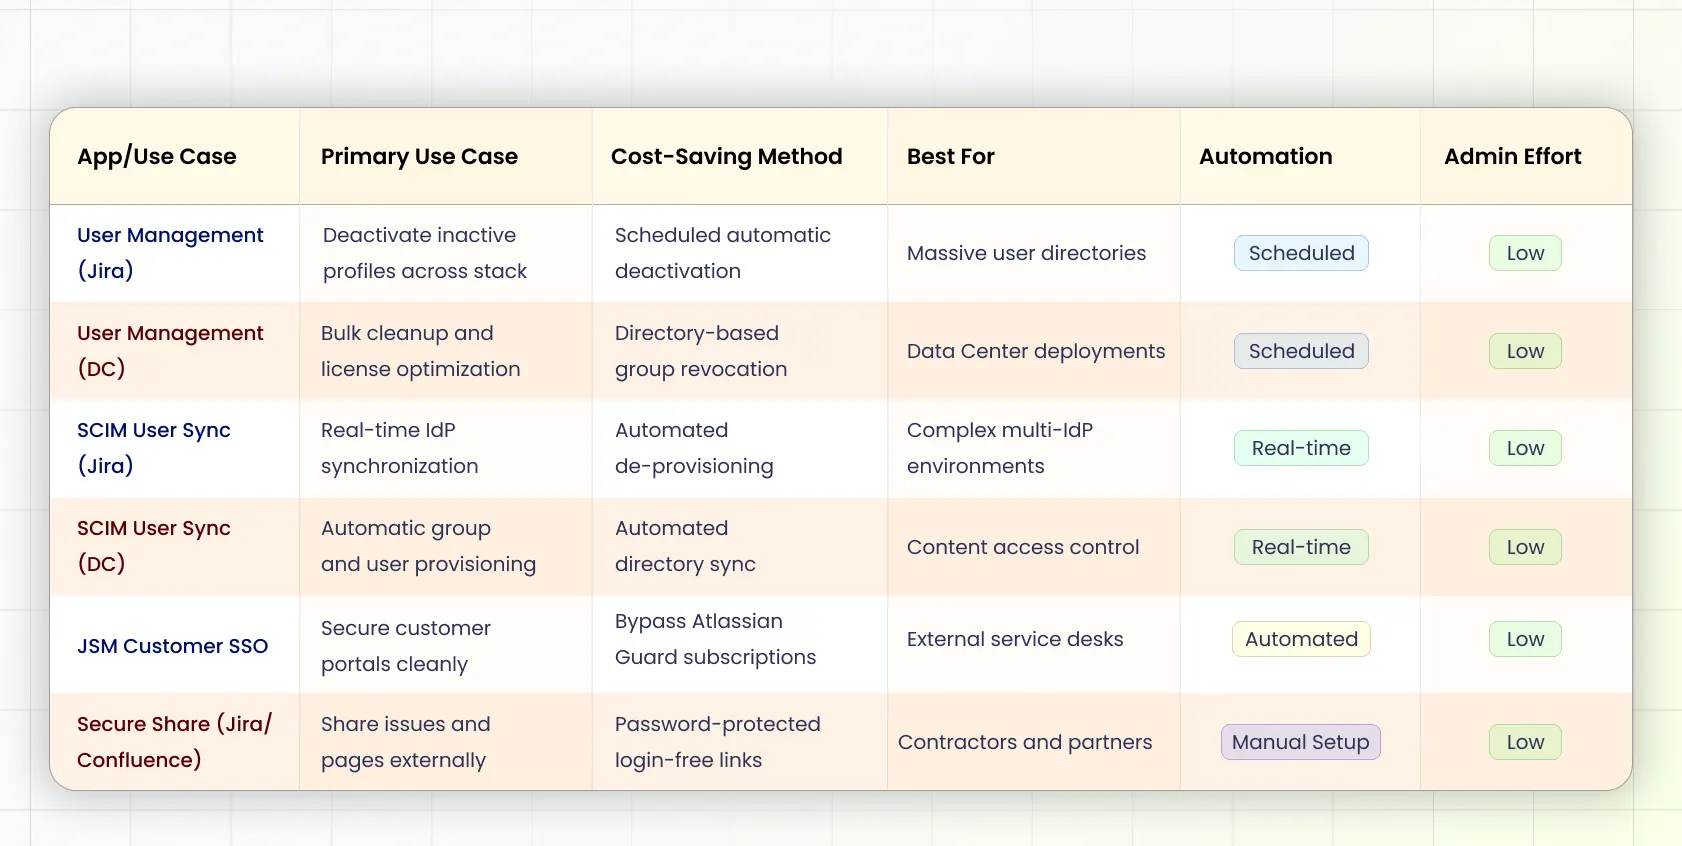Screen dimensions: 1682x846
Task: Select 'Complex multi-IdP environments' cell
Action: [1034, 448]
